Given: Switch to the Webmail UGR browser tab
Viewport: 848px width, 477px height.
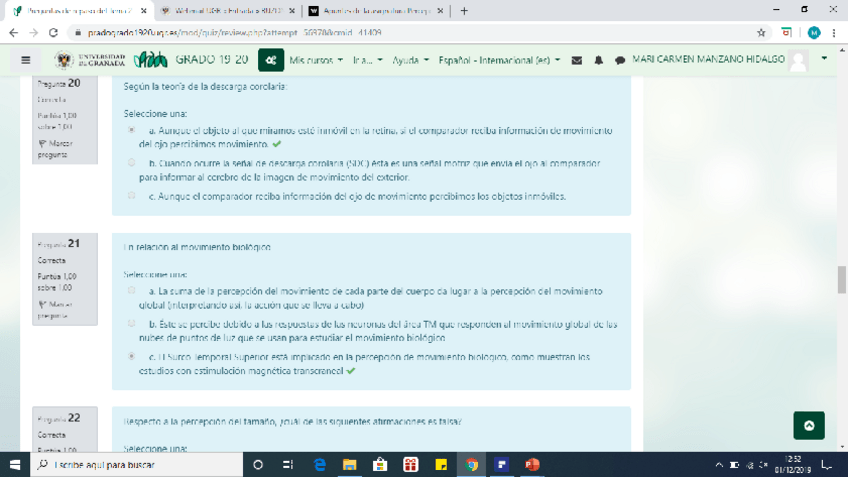Looking at the screenshot, I should [x=227, y=11].
